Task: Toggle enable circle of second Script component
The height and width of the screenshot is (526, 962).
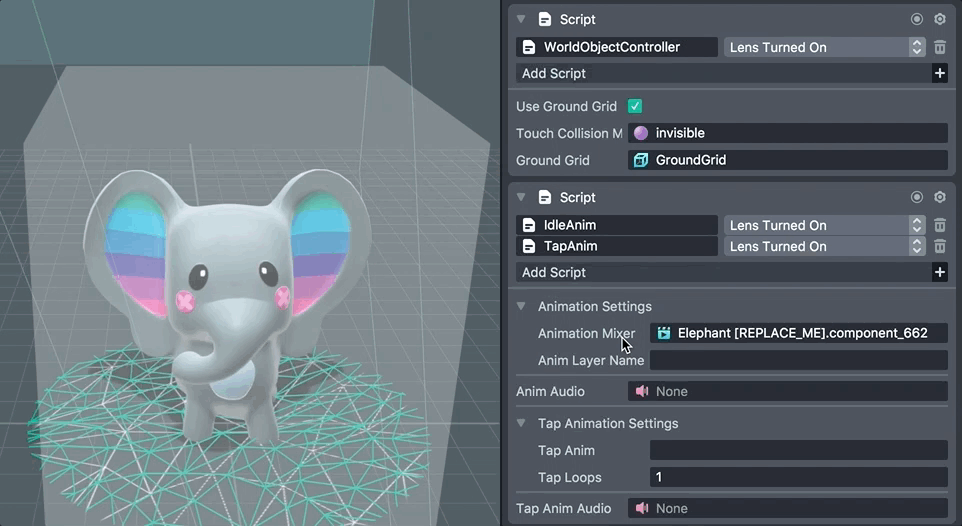Action: pos(917,197)
